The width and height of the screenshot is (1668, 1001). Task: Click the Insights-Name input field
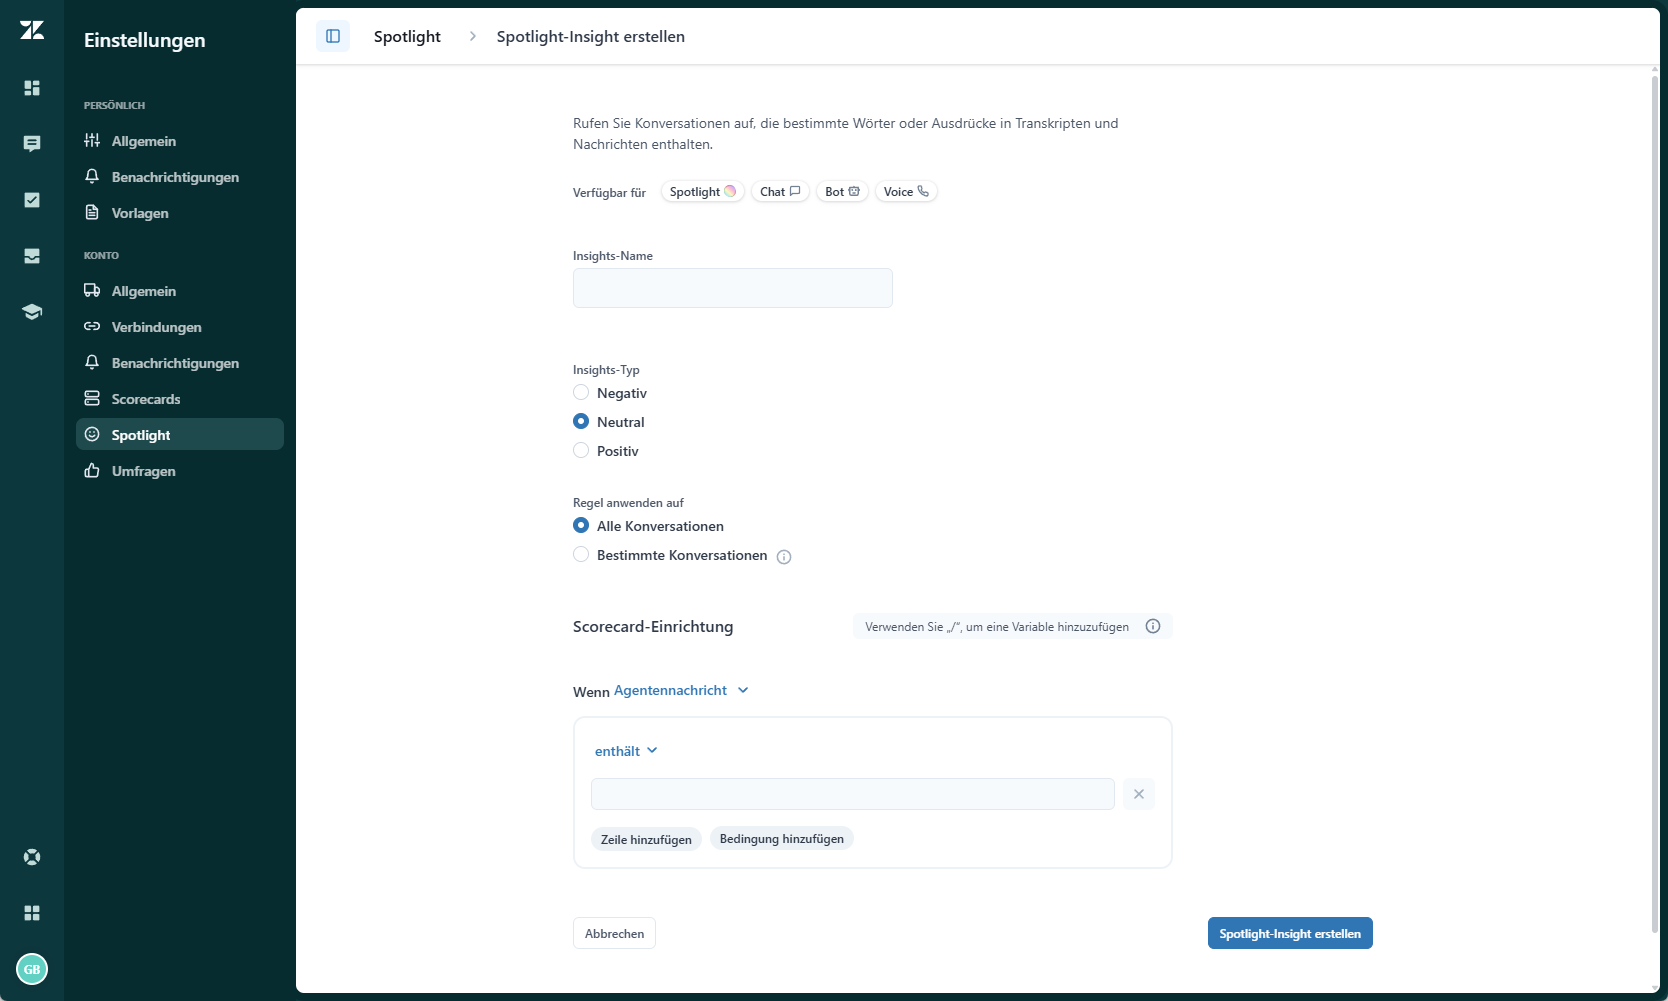pos(733,288)
